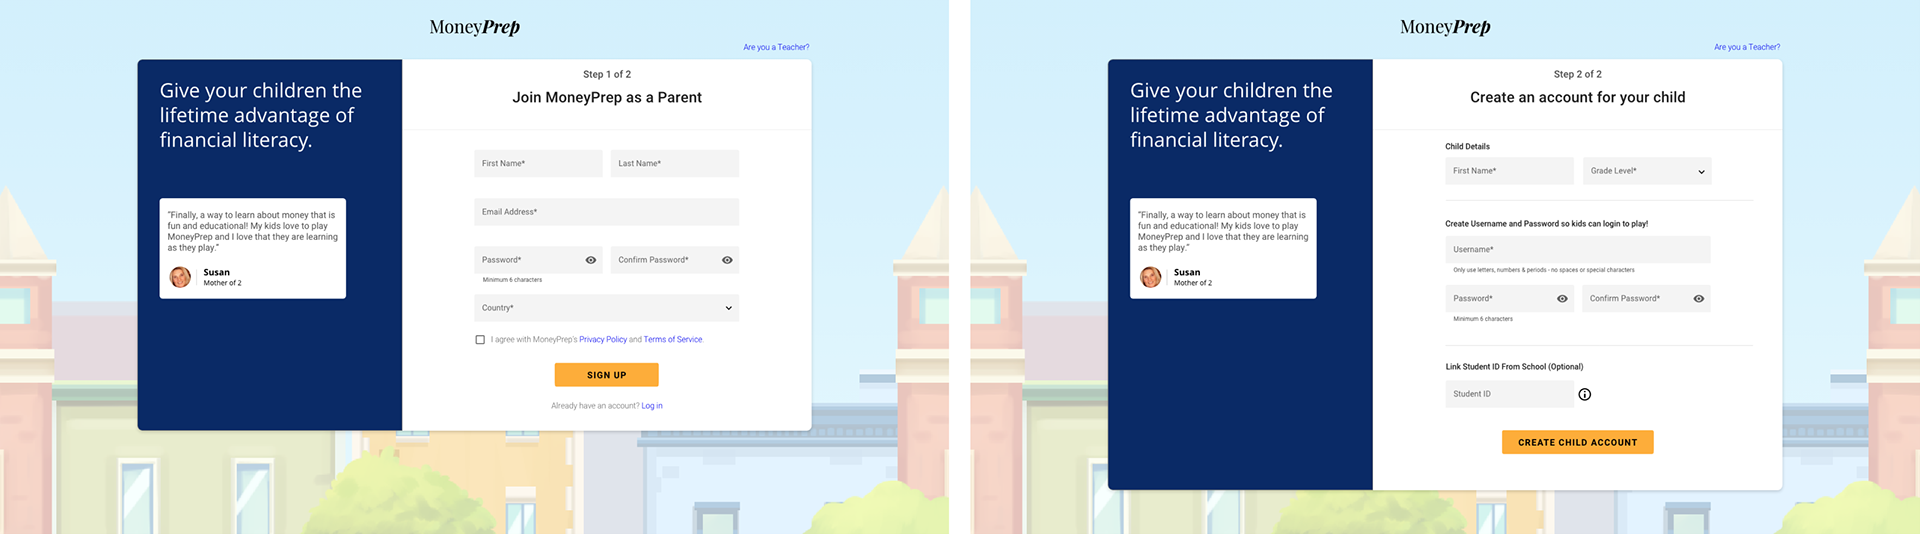Click 'Link Student ID From School (Optional)' label
Screen dimensions: 1920x534
pos(1514,367)
